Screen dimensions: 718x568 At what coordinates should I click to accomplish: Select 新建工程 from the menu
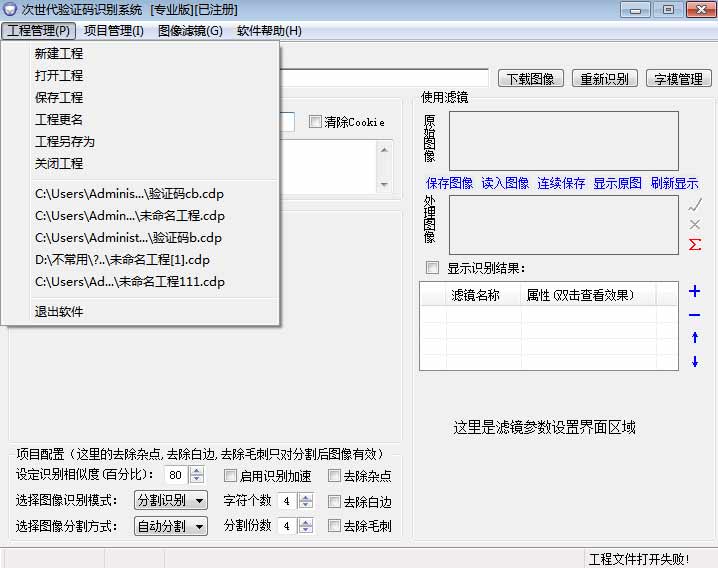[x=59, y=54]
